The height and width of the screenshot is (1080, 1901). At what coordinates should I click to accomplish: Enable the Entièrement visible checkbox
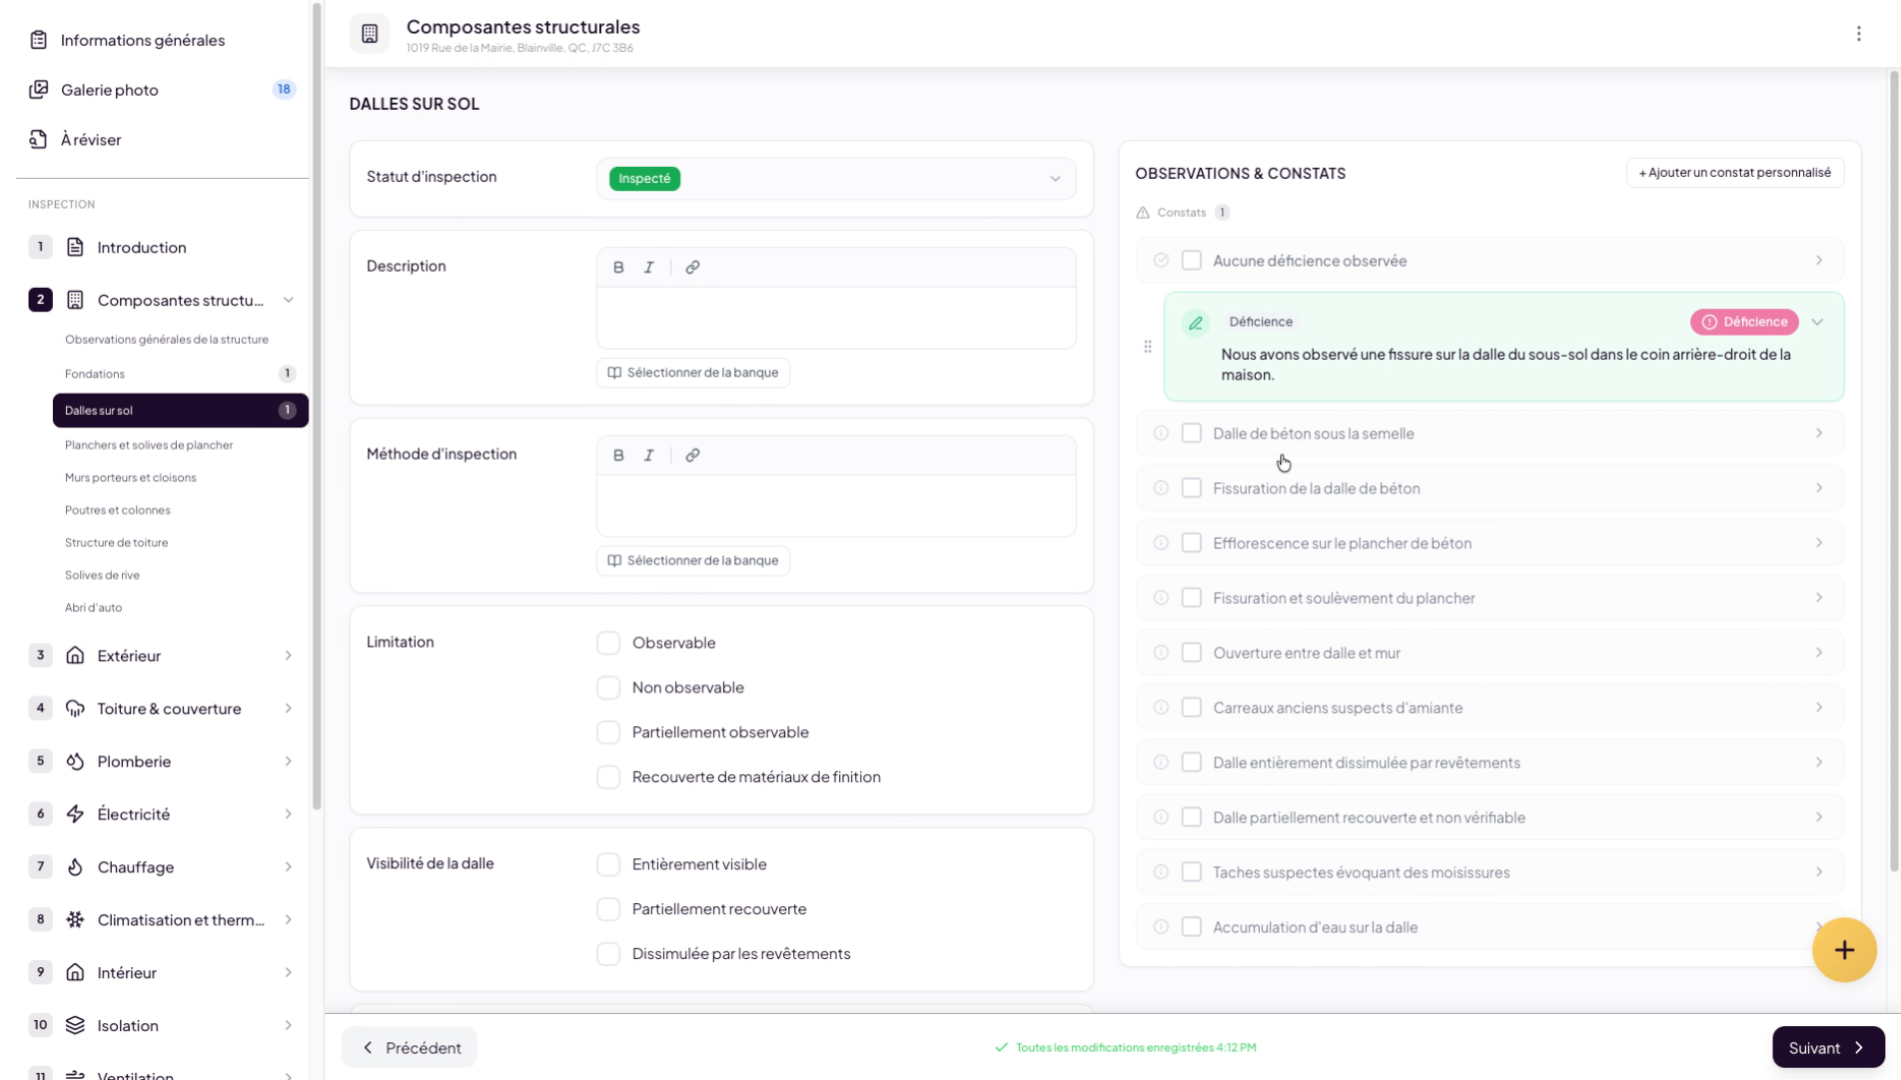(x=608, y=864)
